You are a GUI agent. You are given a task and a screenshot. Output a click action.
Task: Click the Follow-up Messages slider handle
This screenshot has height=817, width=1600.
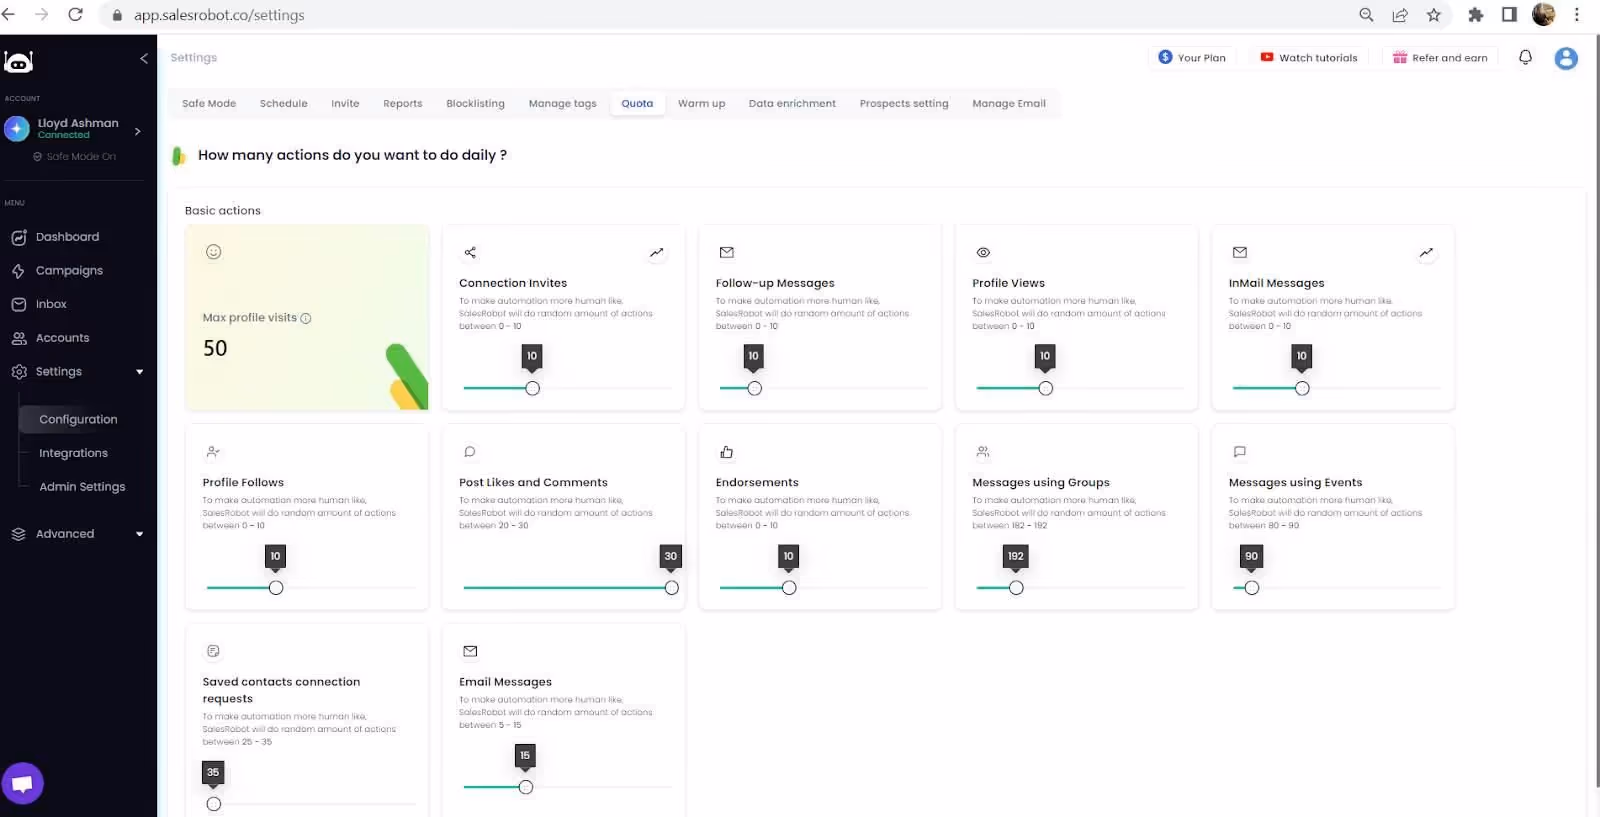click(x=755, y=388)
